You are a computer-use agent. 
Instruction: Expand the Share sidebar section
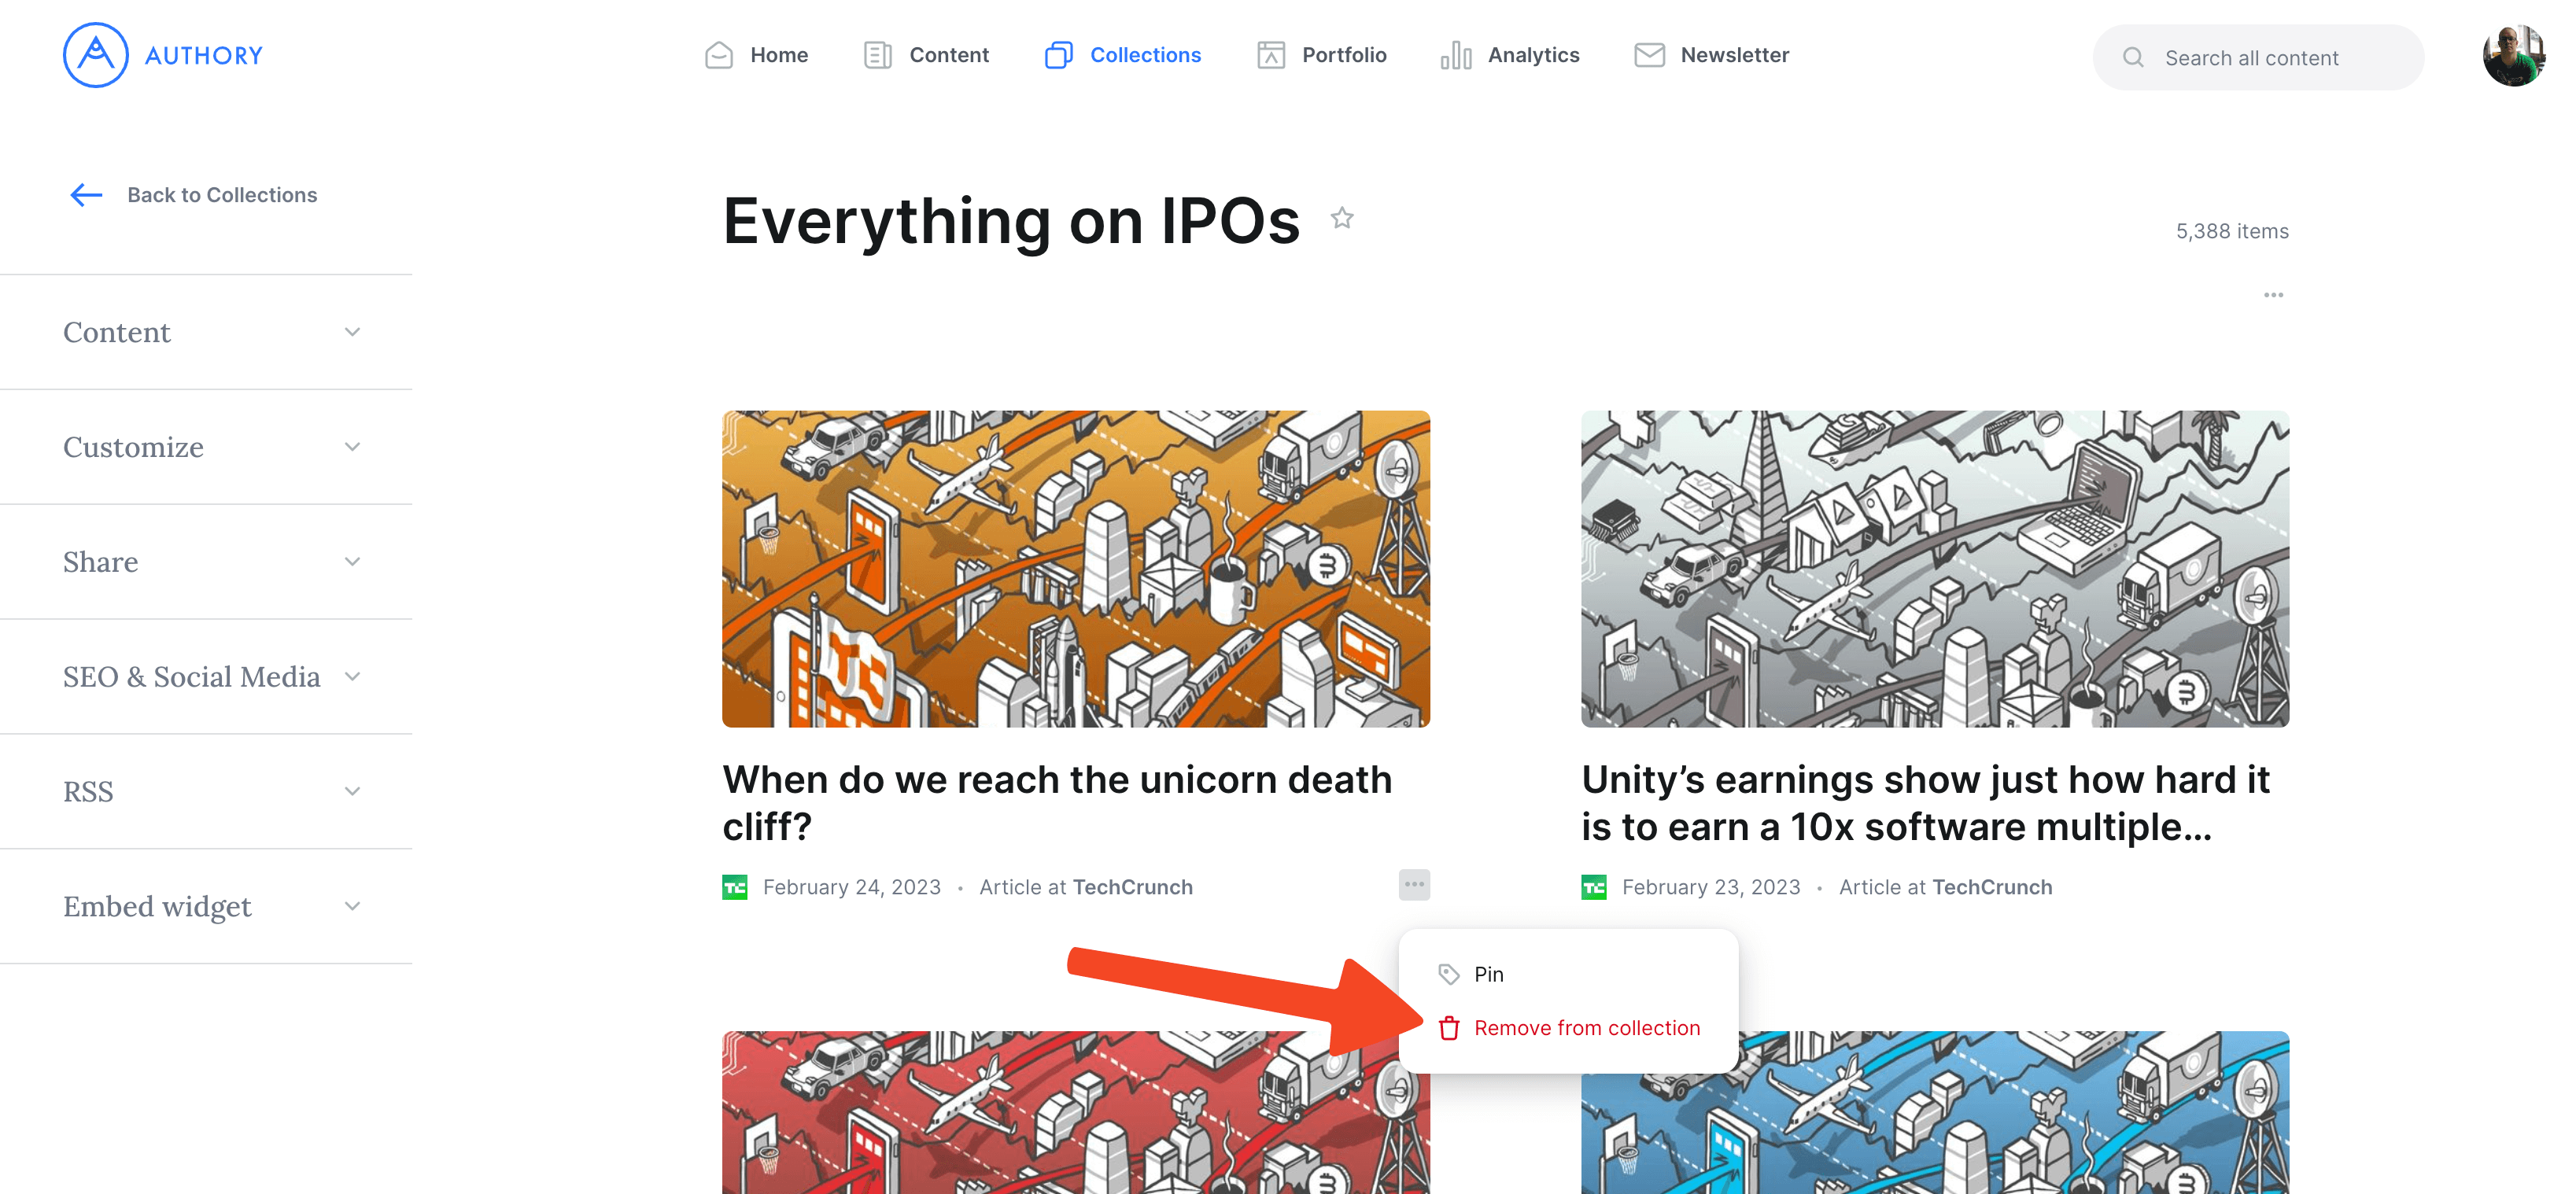[x=206, y=562]
